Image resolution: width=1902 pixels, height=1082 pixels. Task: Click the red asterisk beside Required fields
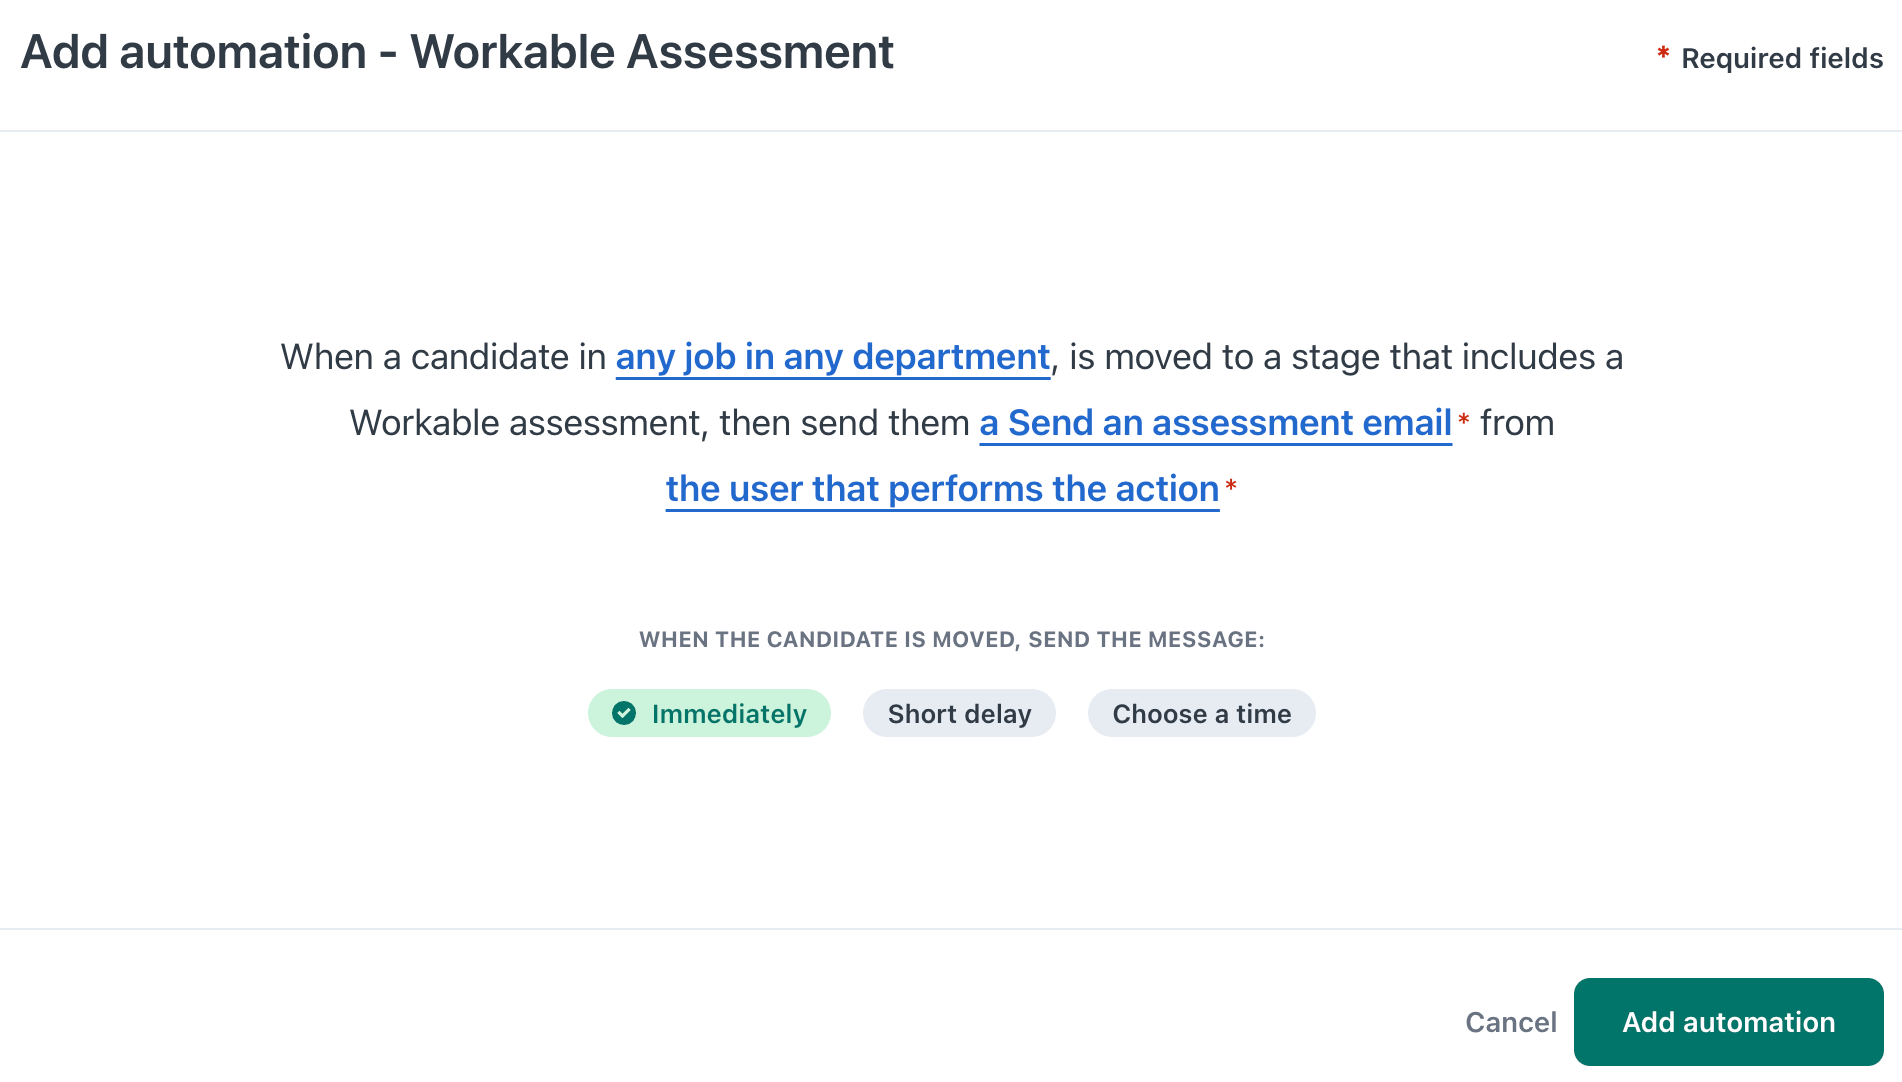(1663, 54)
